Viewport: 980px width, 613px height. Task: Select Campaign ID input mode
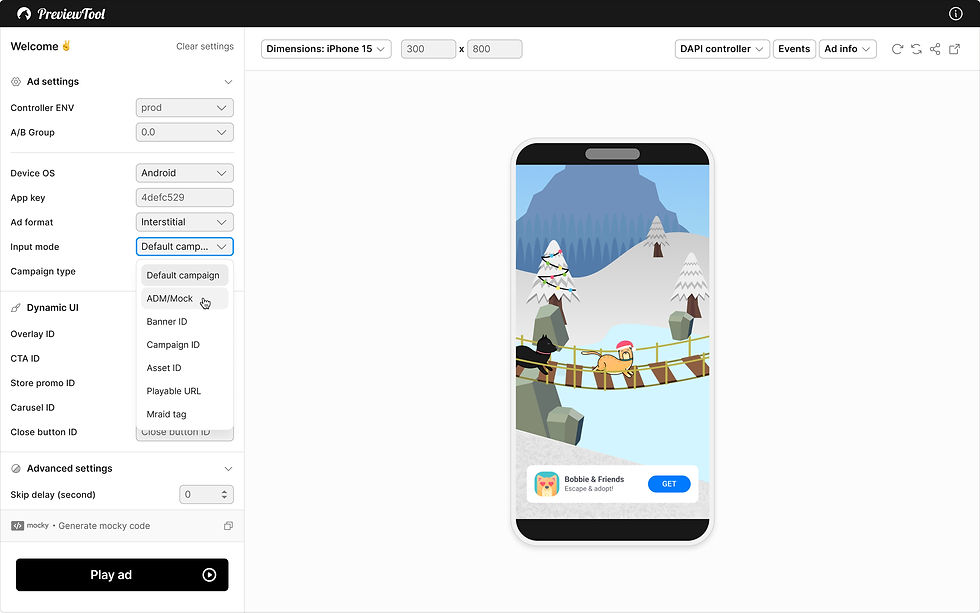184,345
